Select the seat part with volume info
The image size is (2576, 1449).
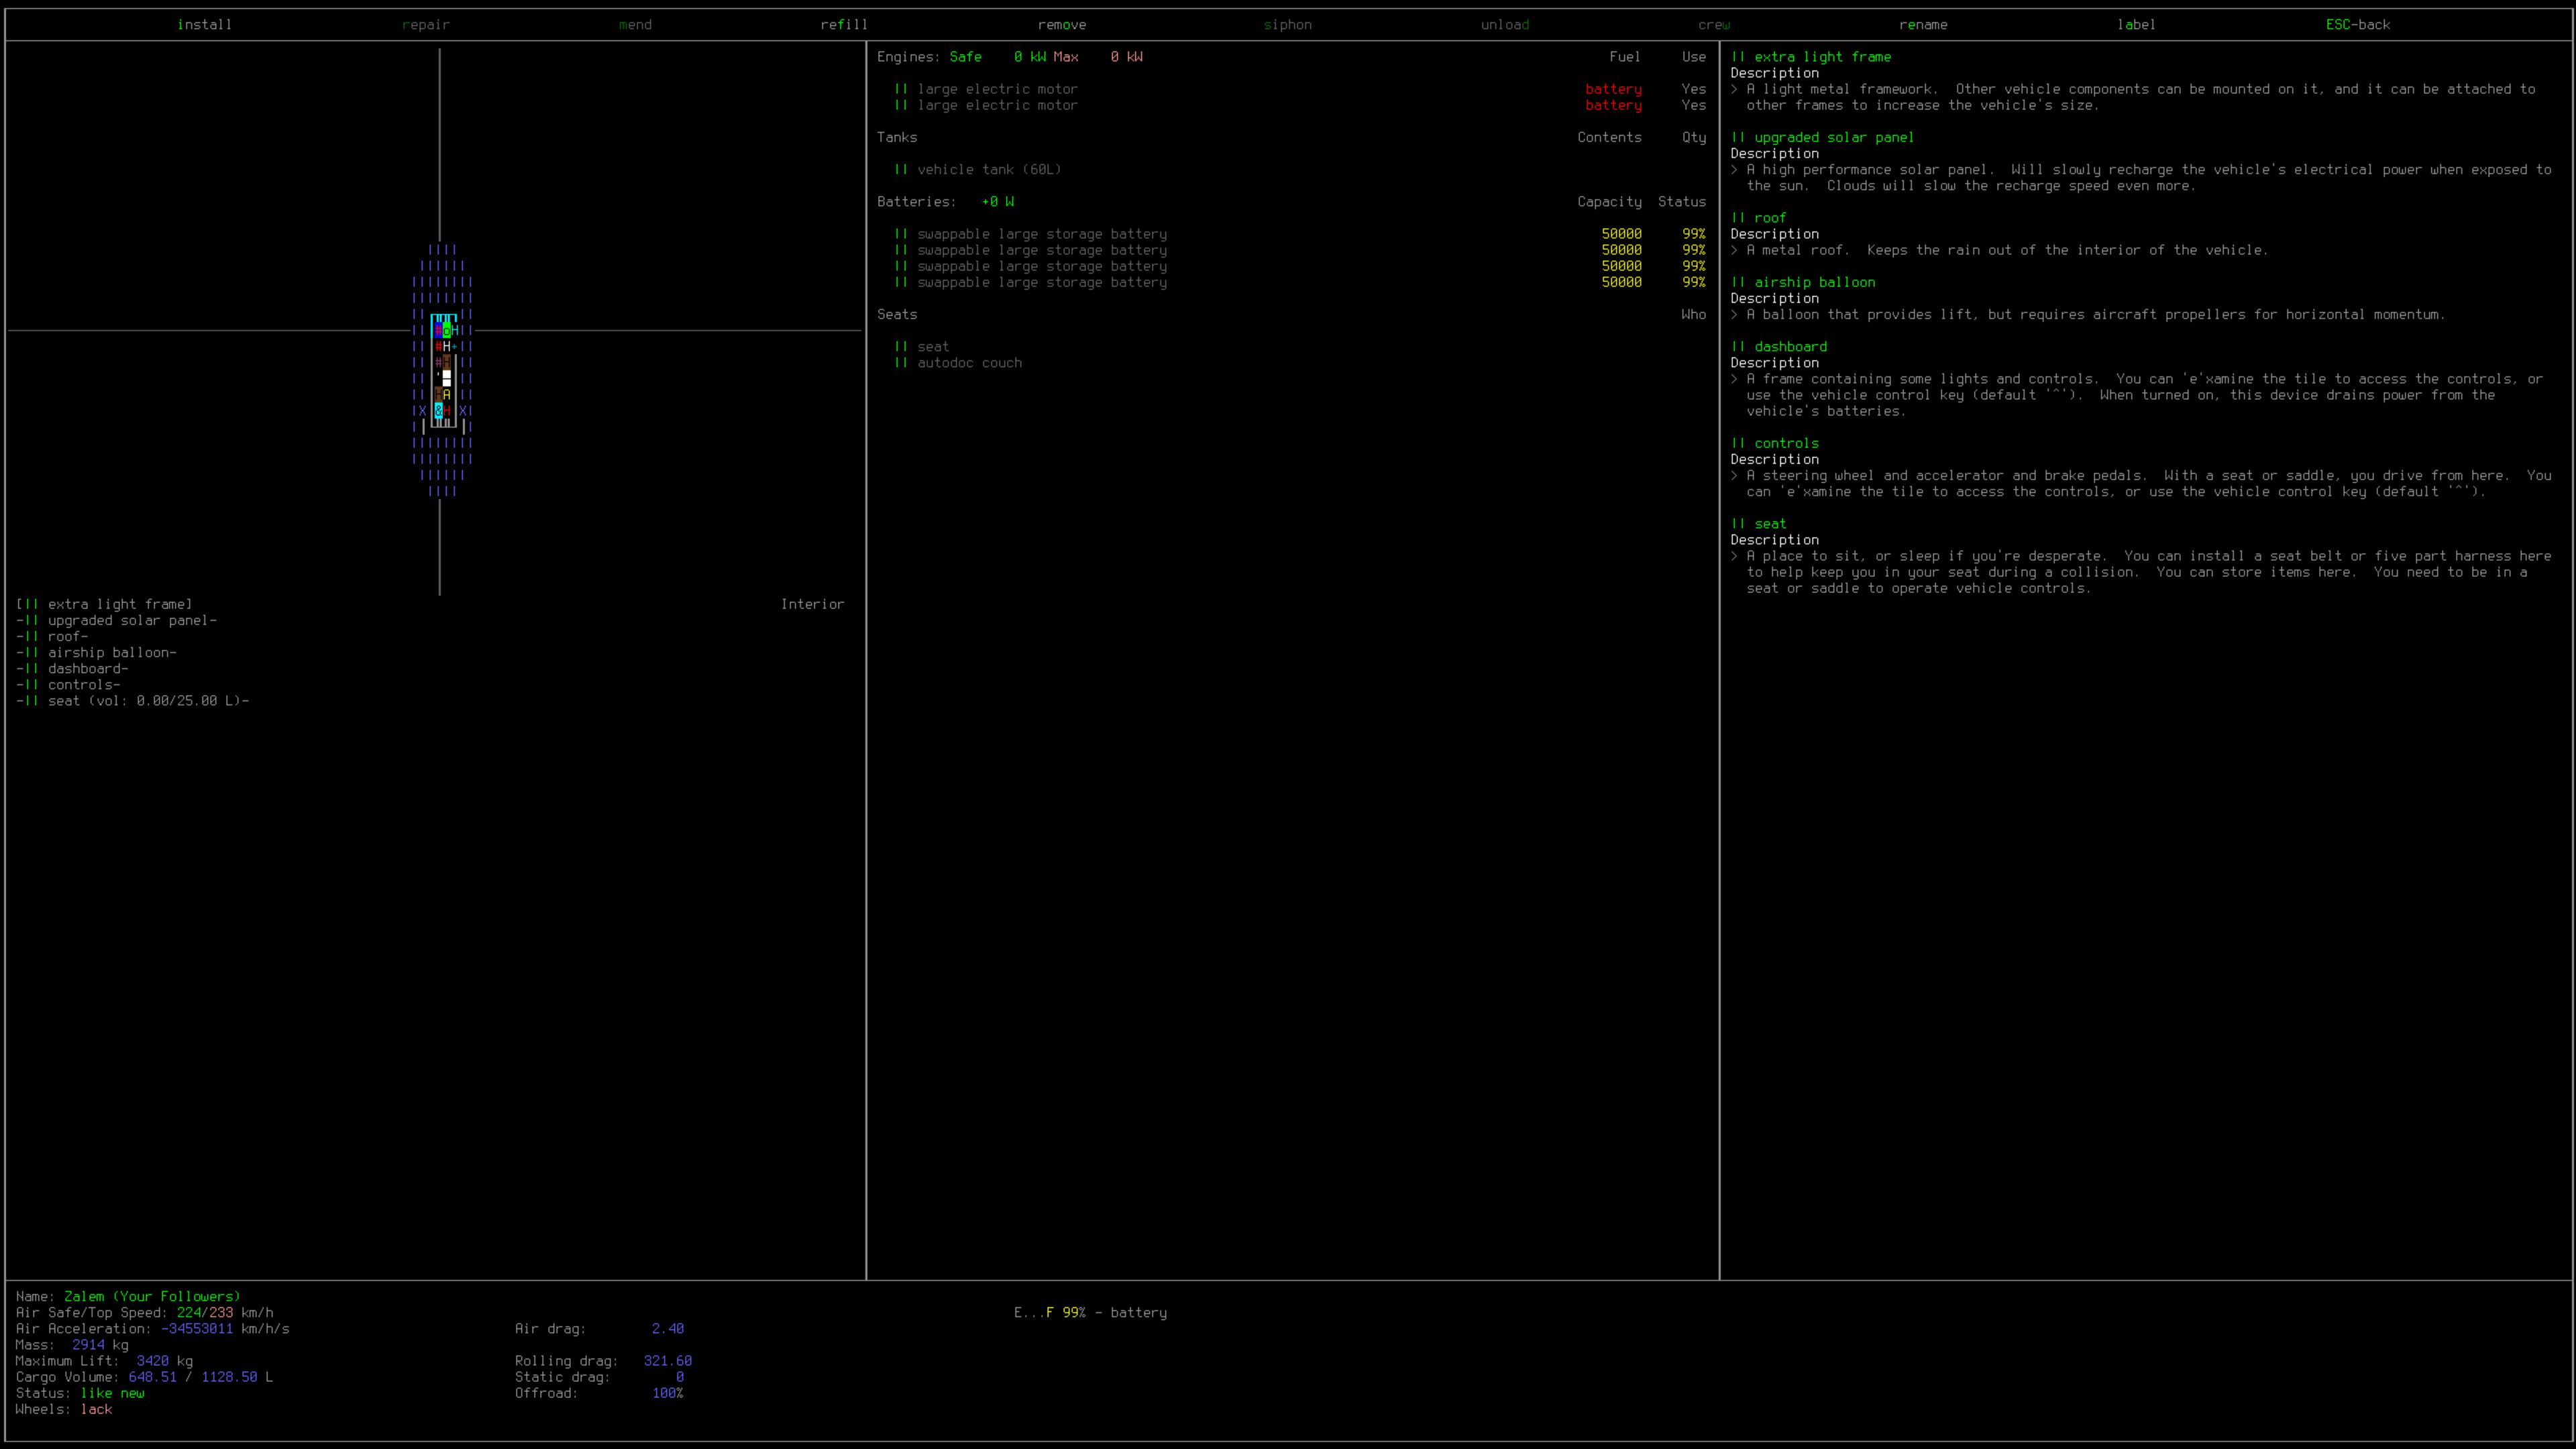pos(148,701)
